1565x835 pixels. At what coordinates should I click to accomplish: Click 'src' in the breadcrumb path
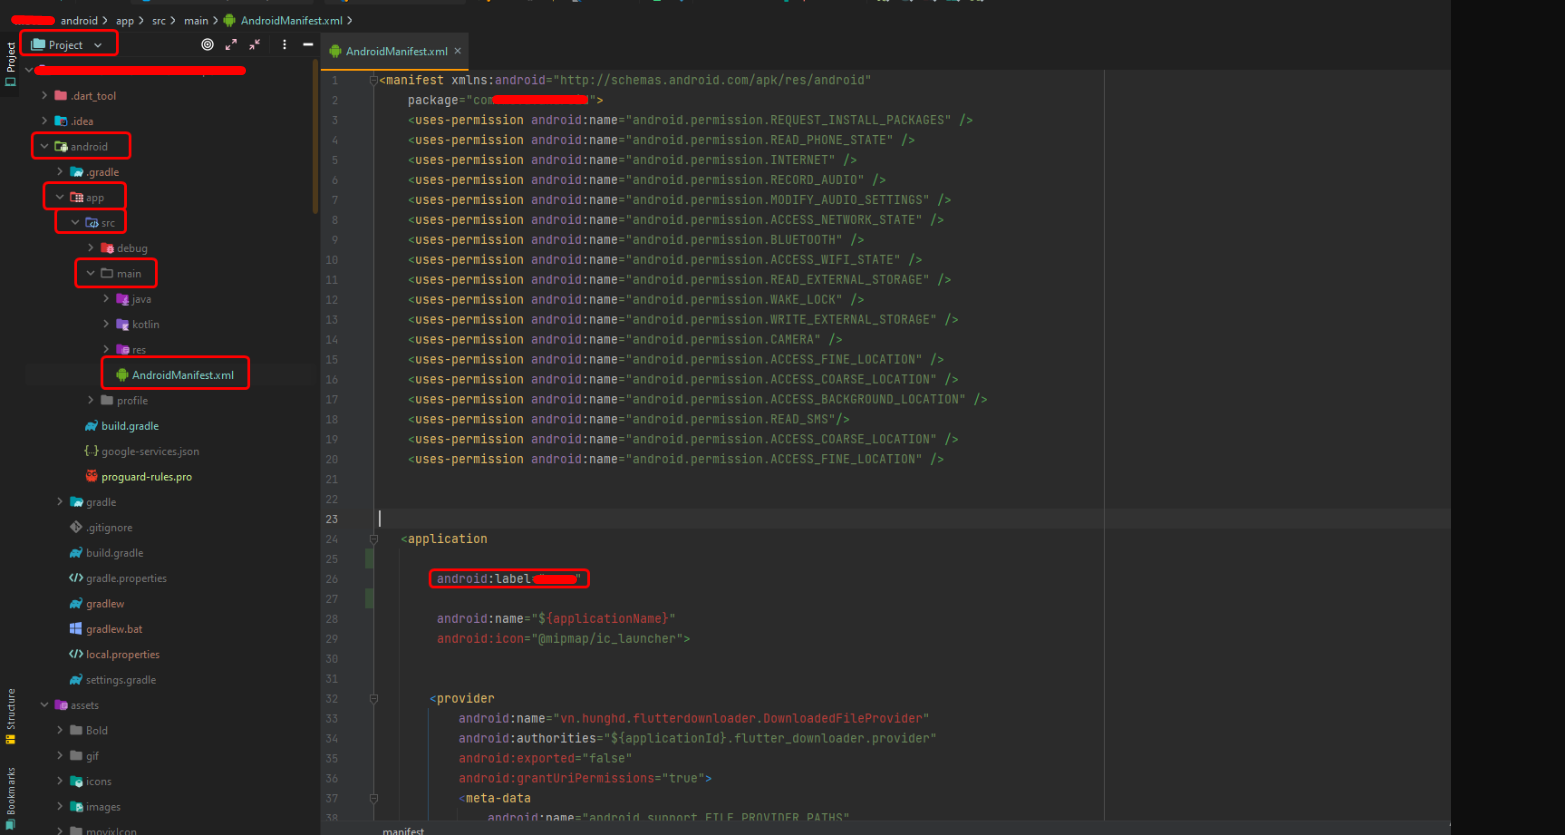(x=159, y=21)
